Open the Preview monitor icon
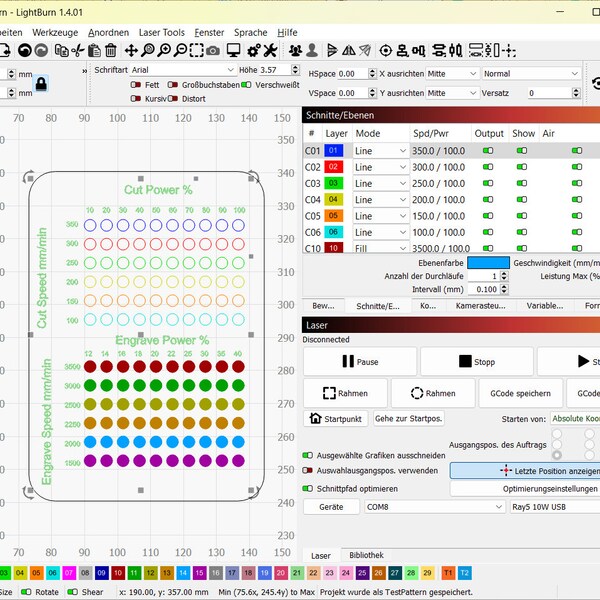The image size is (600, 600). [x=233, y=50]
